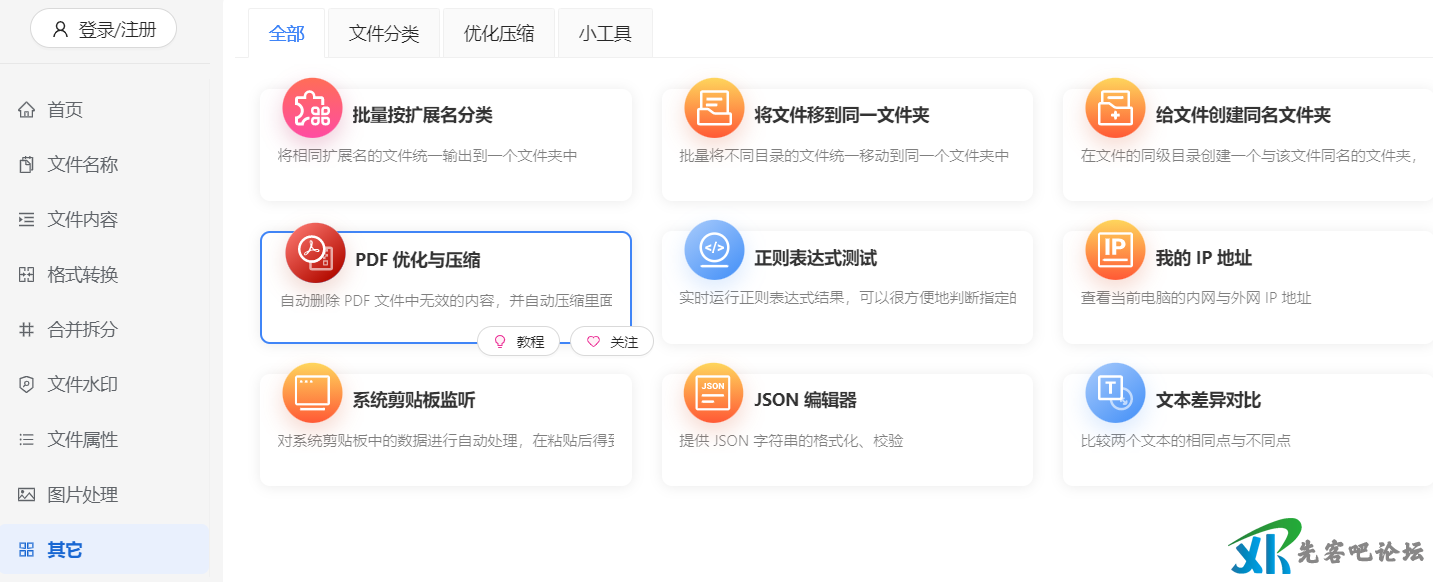The height and width of the screenshot is (582, 1433).
Task: Open the 小工具 tab
Action: click(x=605, y=34)
